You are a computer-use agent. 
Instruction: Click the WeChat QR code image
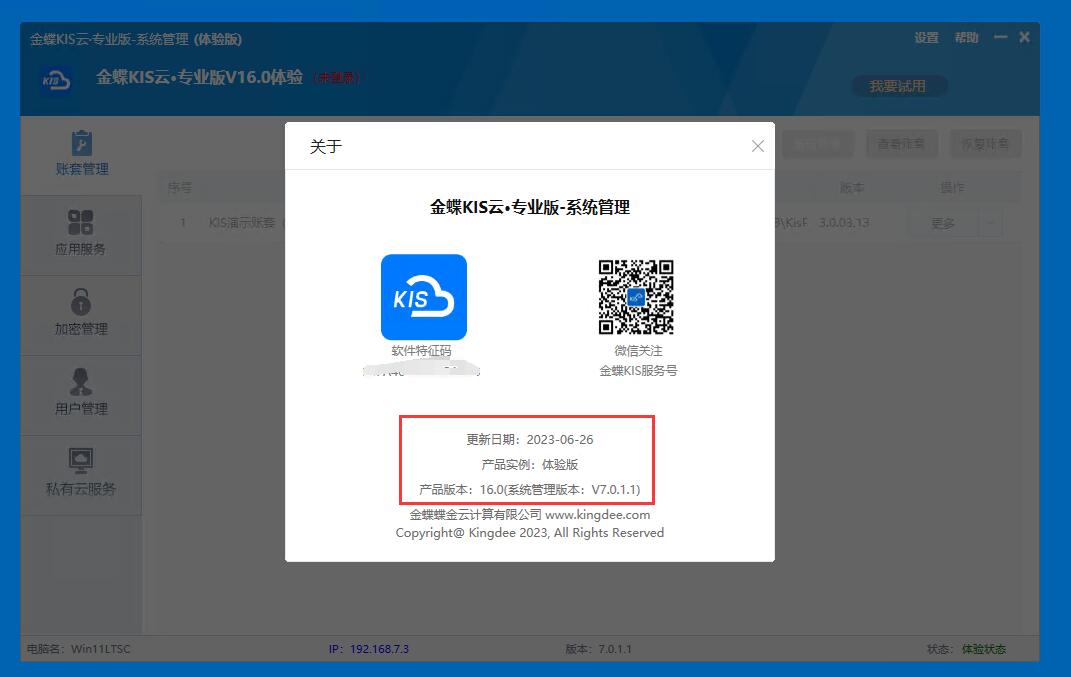coord(636,296)
